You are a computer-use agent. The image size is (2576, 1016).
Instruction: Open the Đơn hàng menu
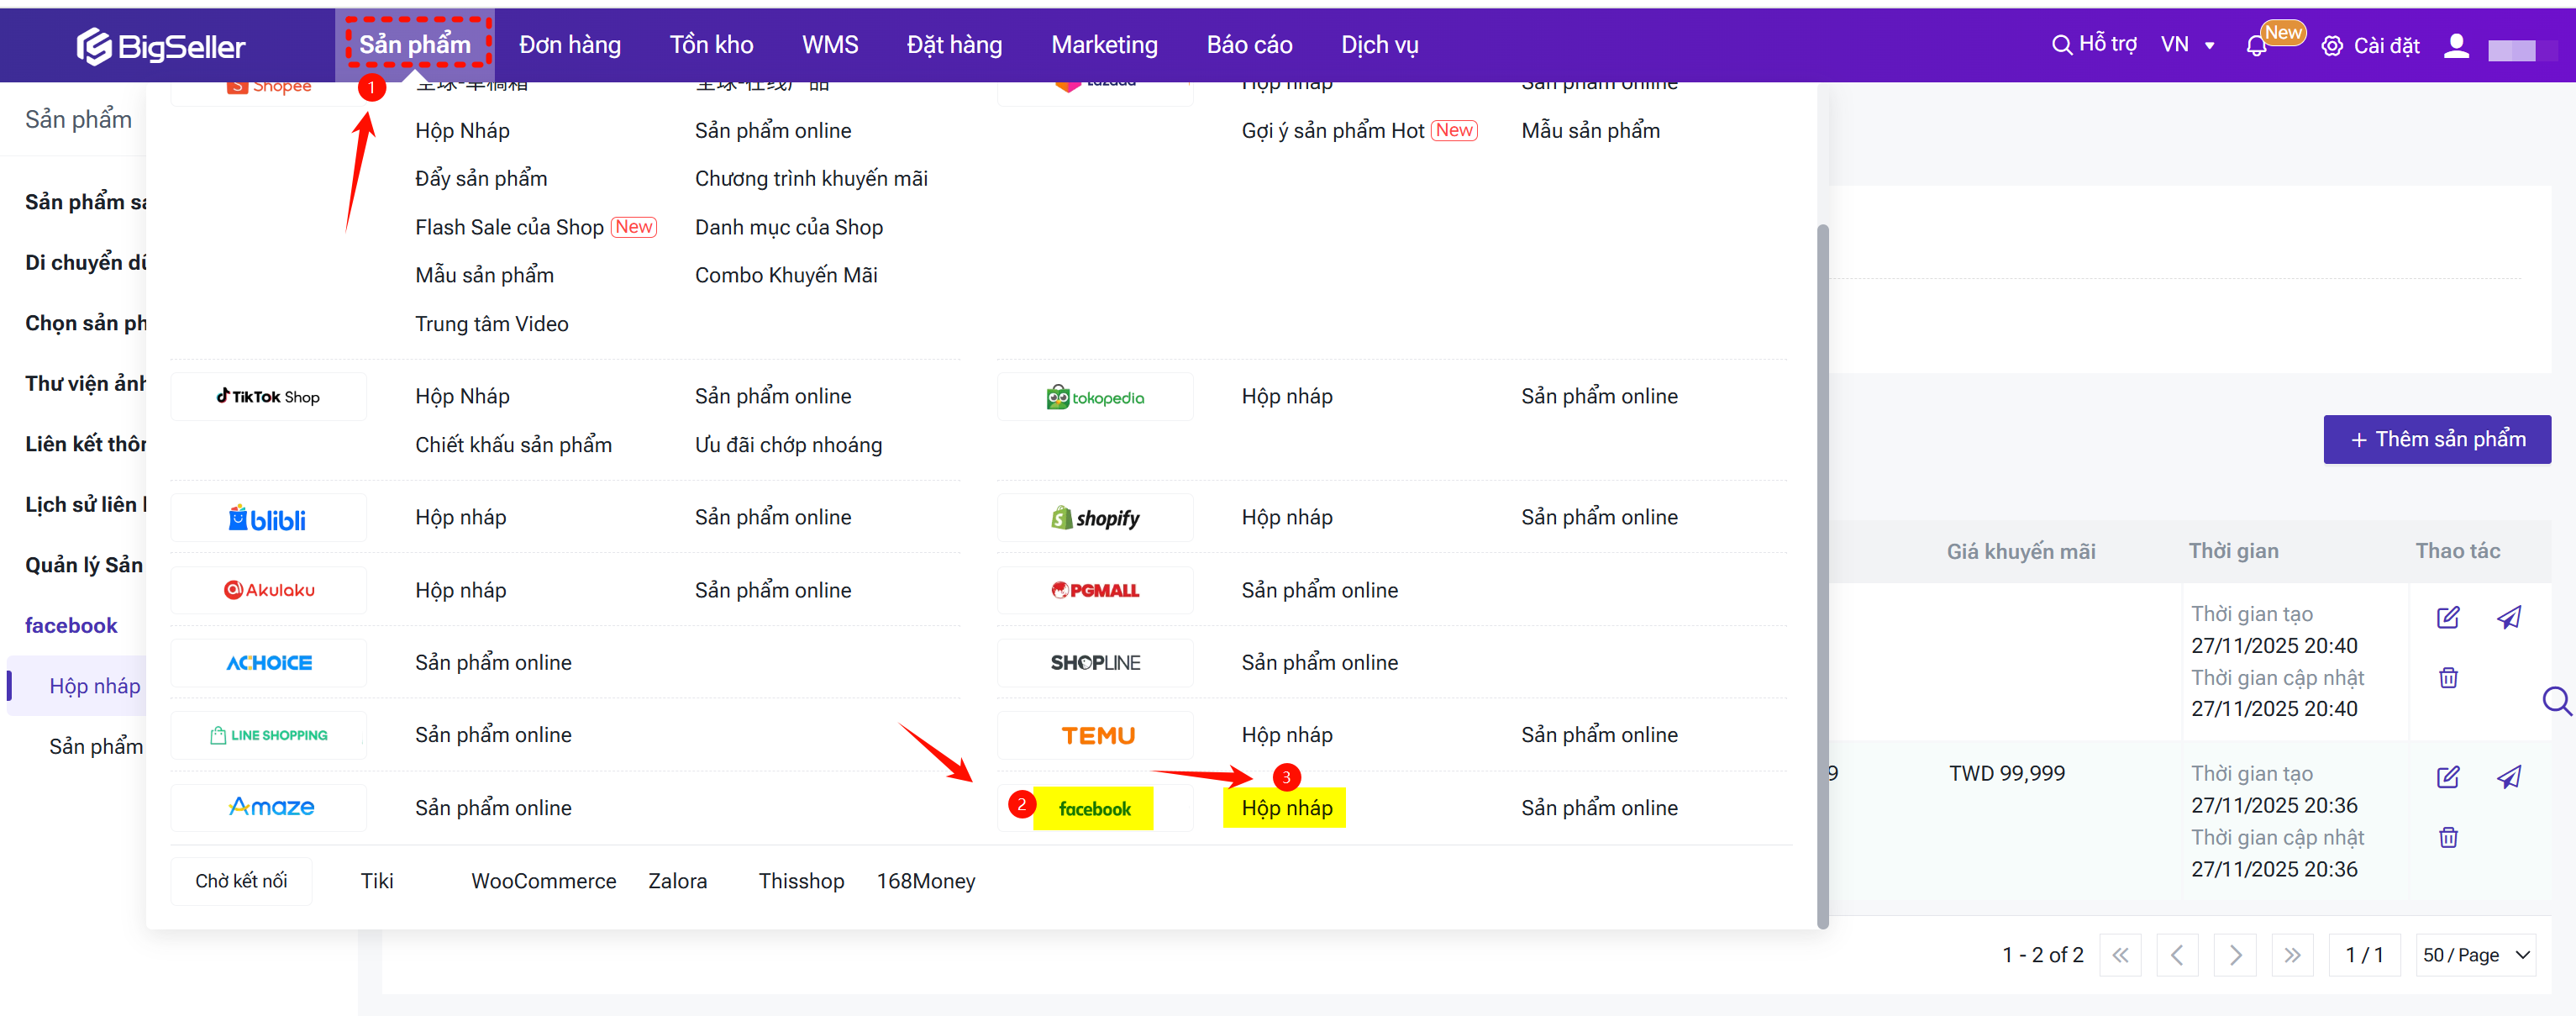coord(569,45)
